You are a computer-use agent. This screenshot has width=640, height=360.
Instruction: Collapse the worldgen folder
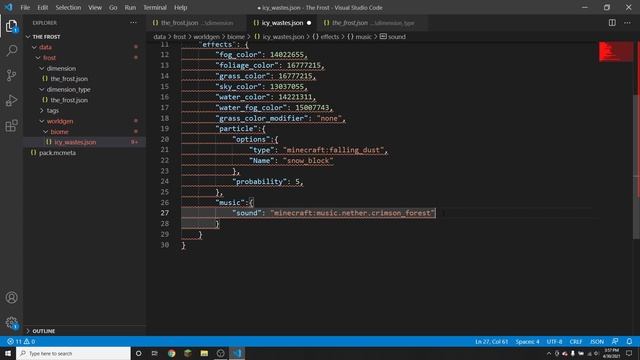tap(60, 121)
